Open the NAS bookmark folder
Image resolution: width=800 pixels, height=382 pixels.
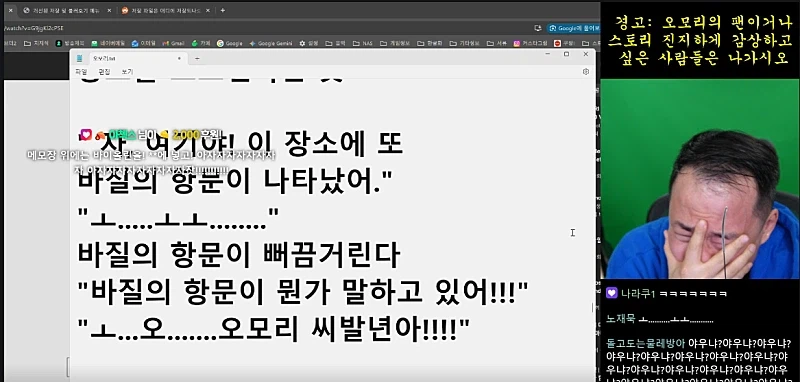point(363,43)
